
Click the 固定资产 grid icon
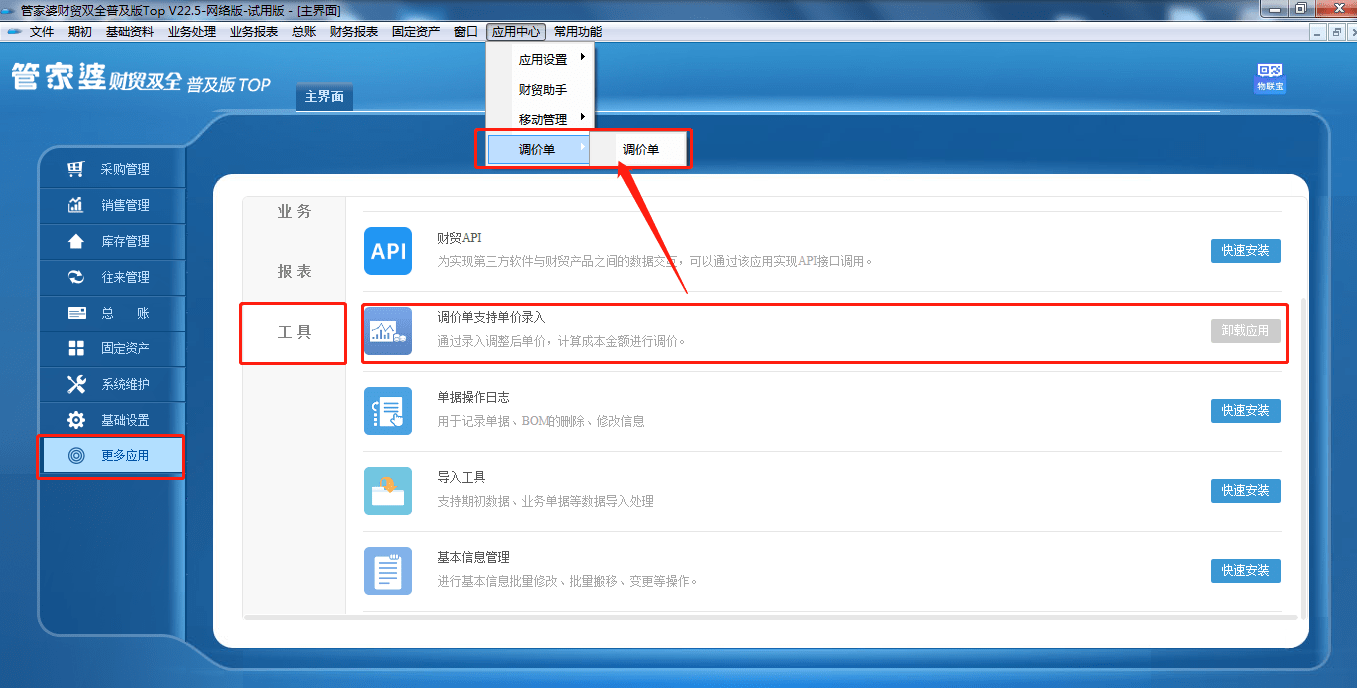click(76, 348)
